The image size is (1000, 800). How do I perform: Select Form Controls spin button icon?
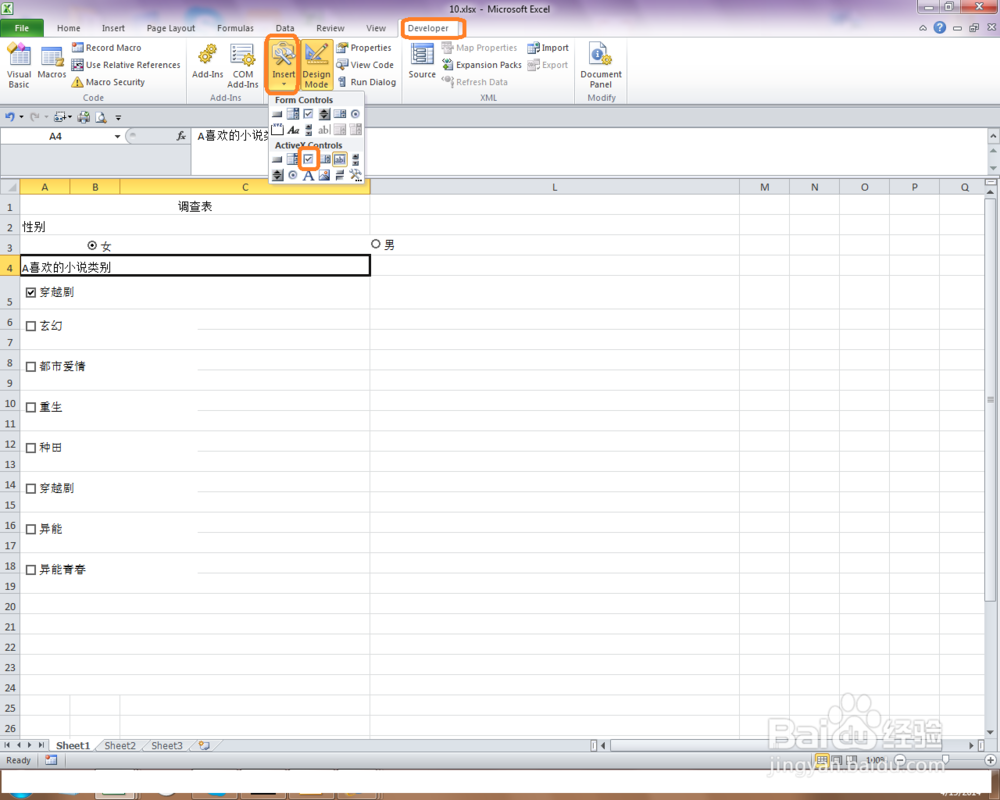(324, 114)
